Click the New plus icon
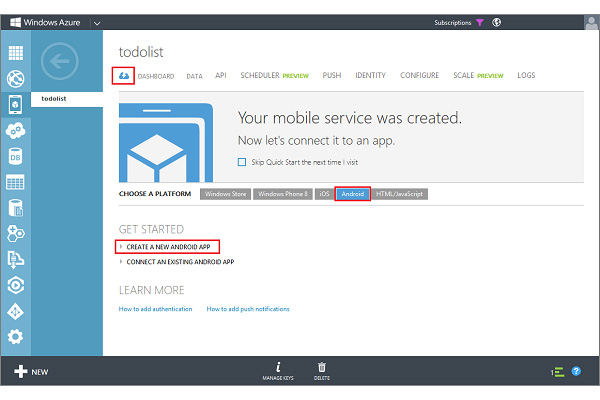 tap(21, 371)
